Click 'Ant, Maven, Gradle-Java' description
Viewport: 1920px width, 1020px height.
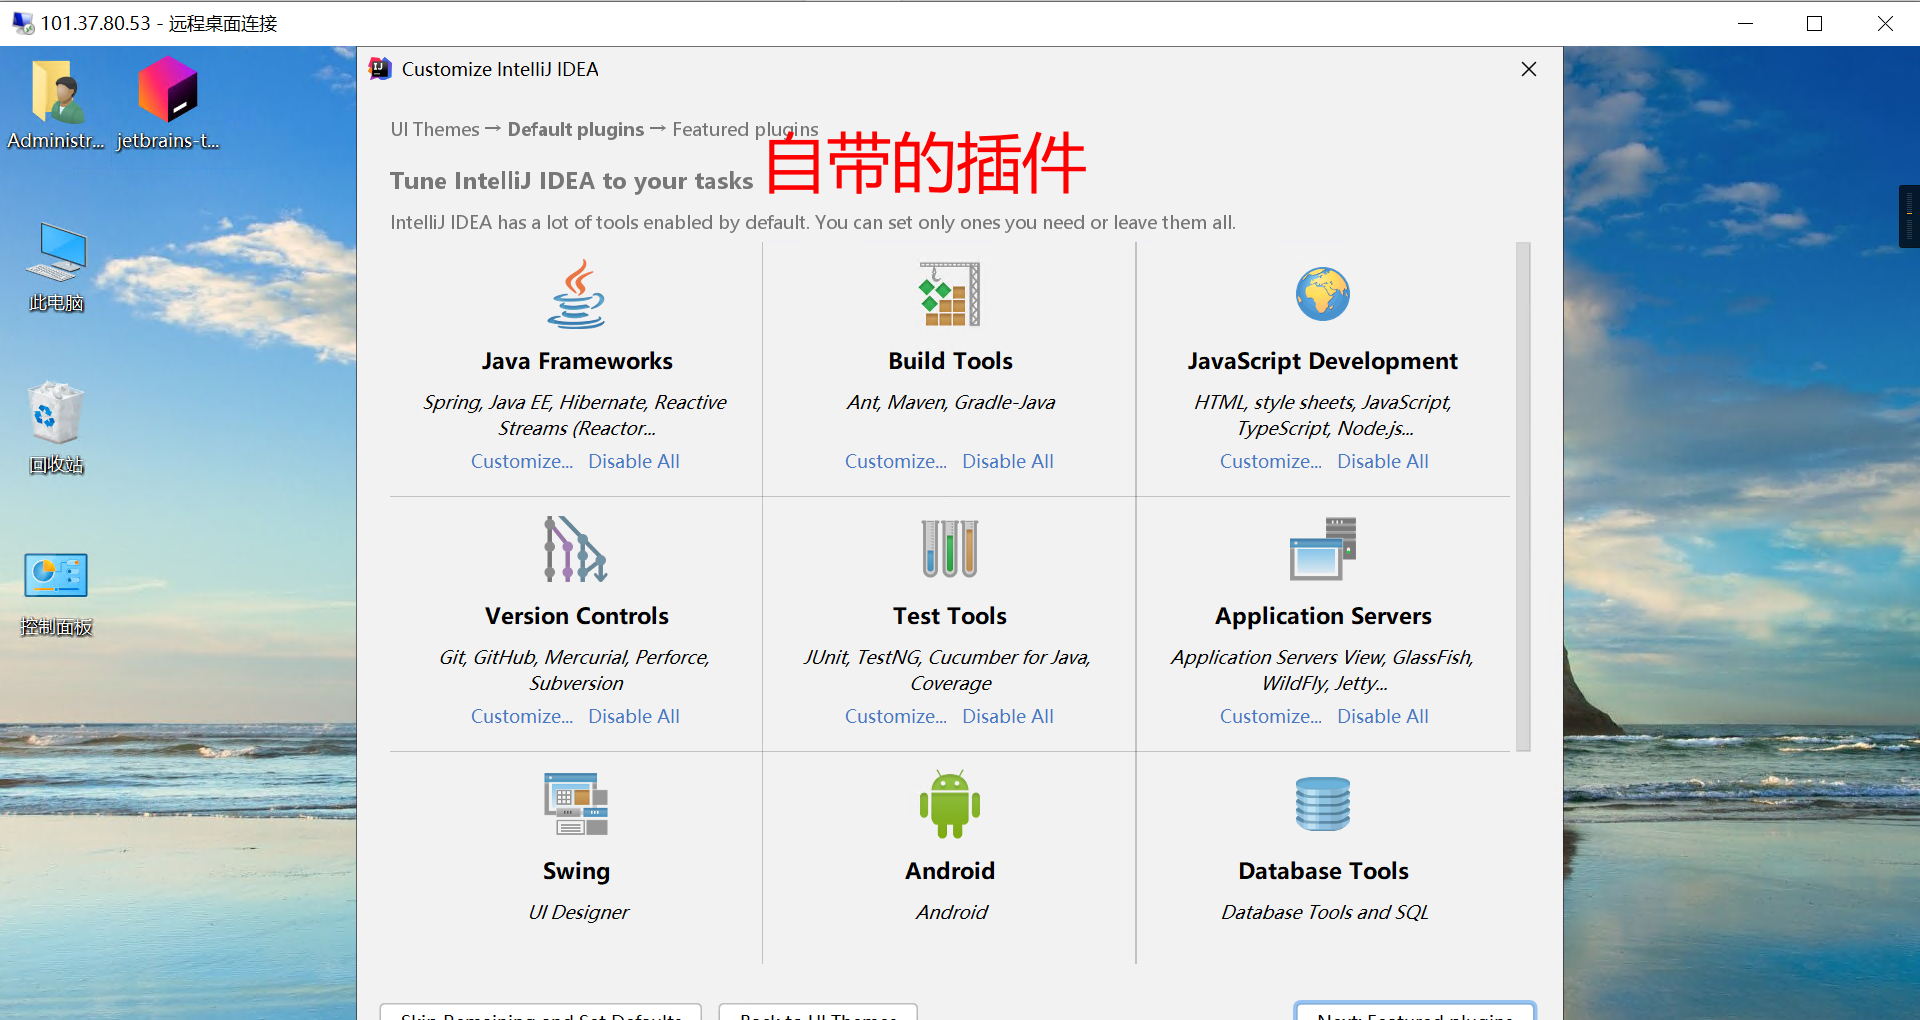pyautogui.click(x=950, y=402)
